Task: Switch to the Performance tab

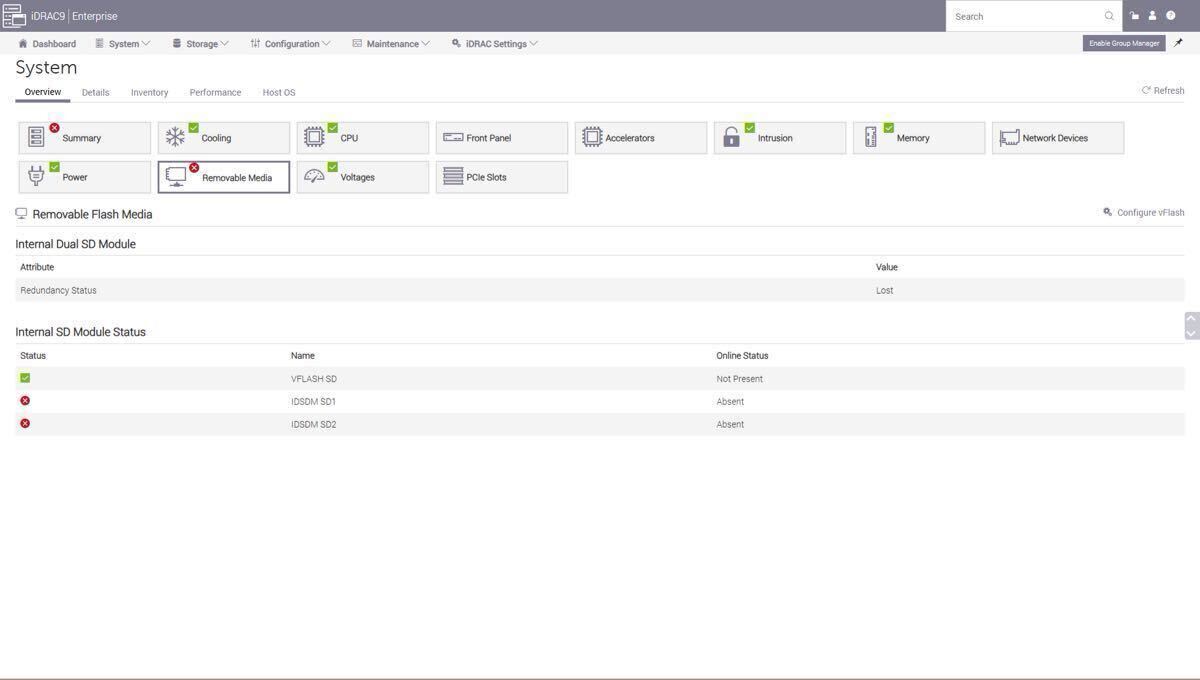Action: (x=215, y=92)
